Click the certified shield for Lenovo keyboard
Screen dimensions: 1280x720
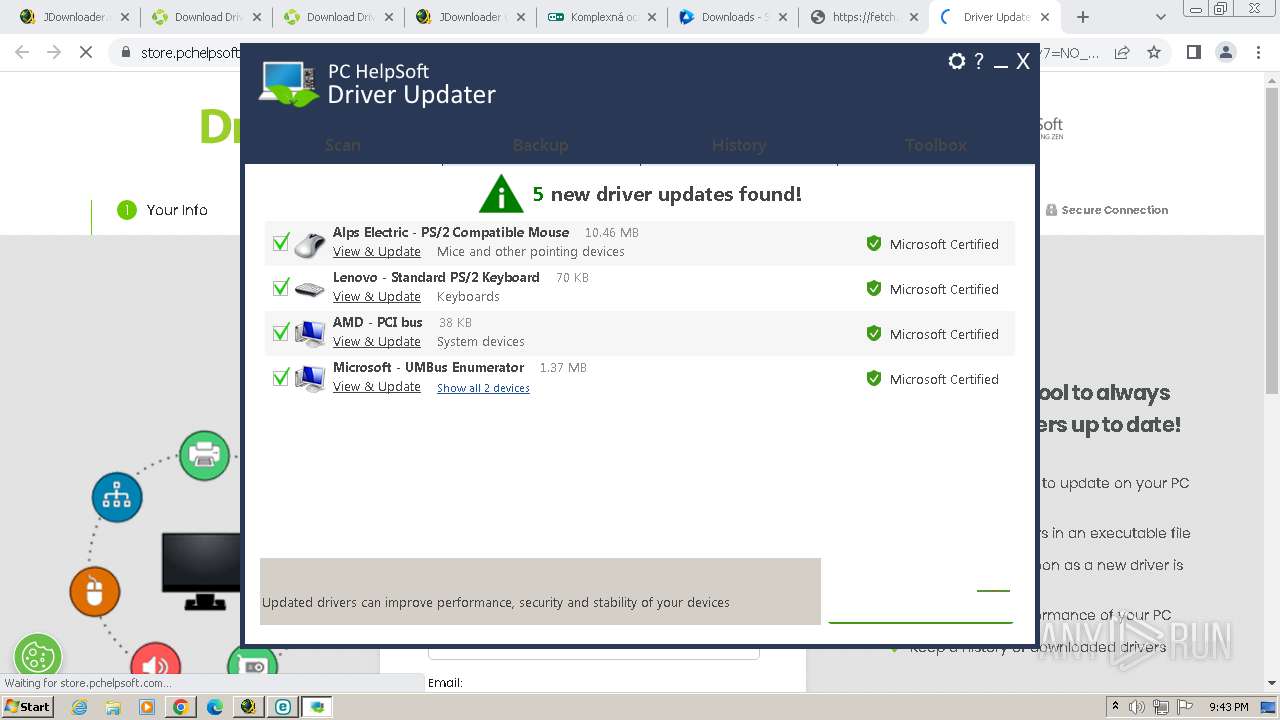[874, 288]
